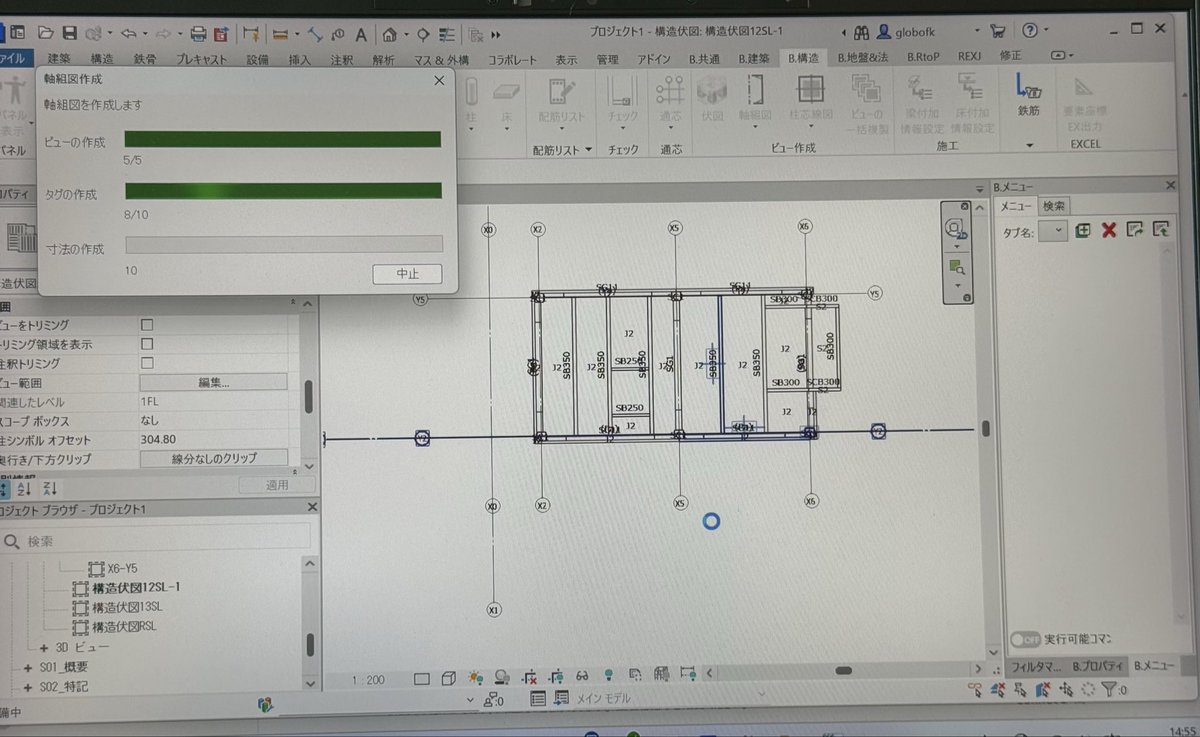Click the globofk user account button
1200x737 pixels.
click(906, 30)
